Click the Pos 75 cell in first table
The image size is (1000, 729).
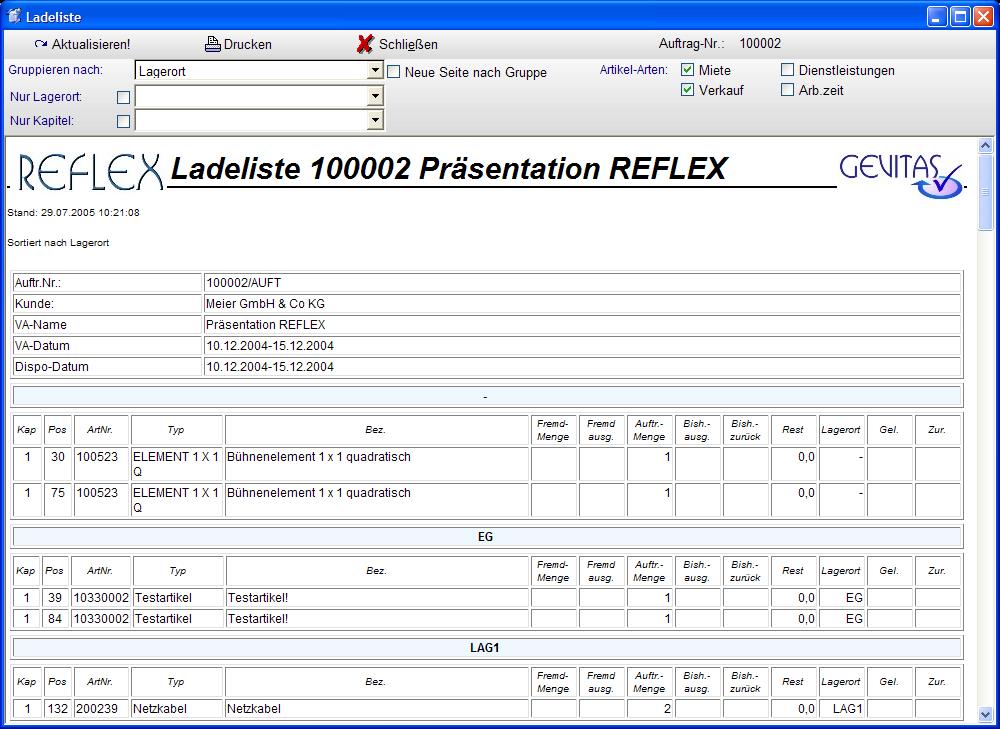(57, 499)
